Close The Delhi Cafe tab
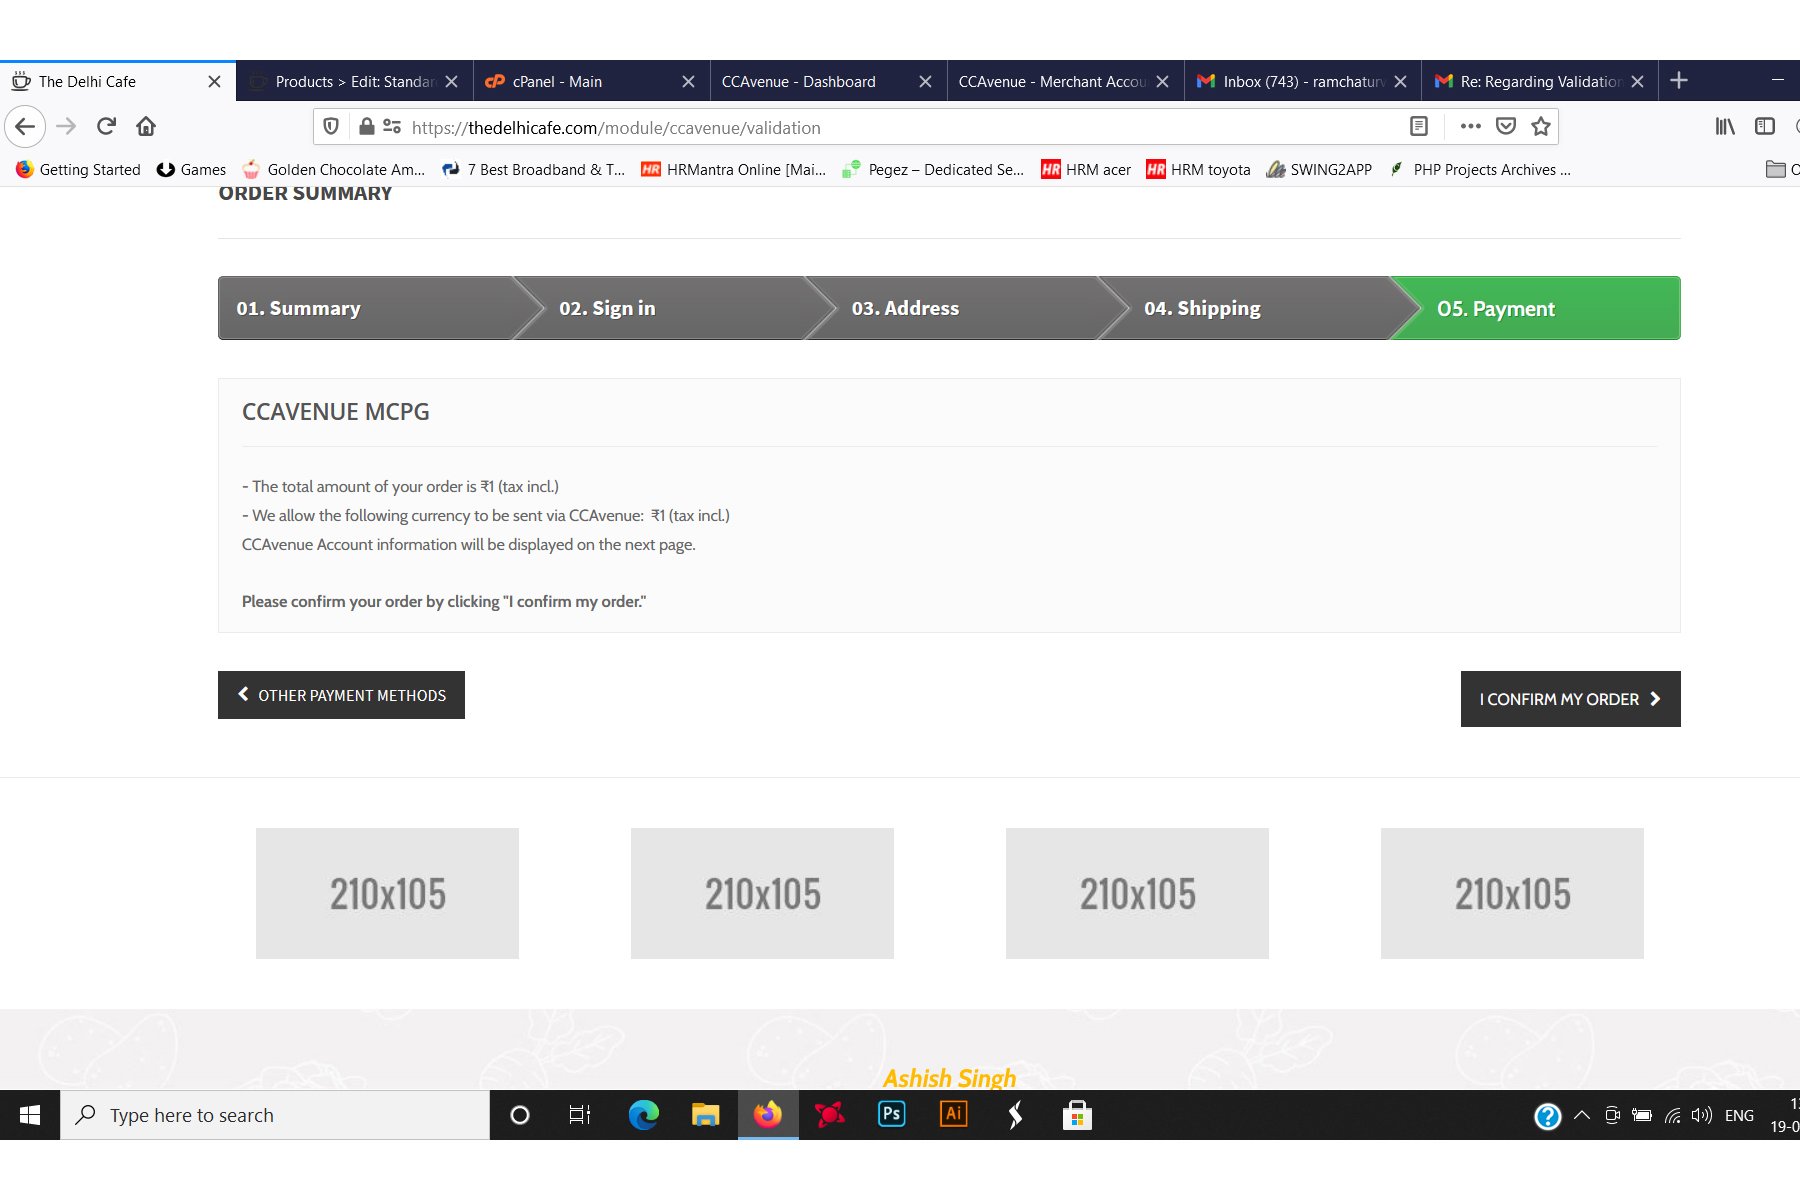 point(214,81)
